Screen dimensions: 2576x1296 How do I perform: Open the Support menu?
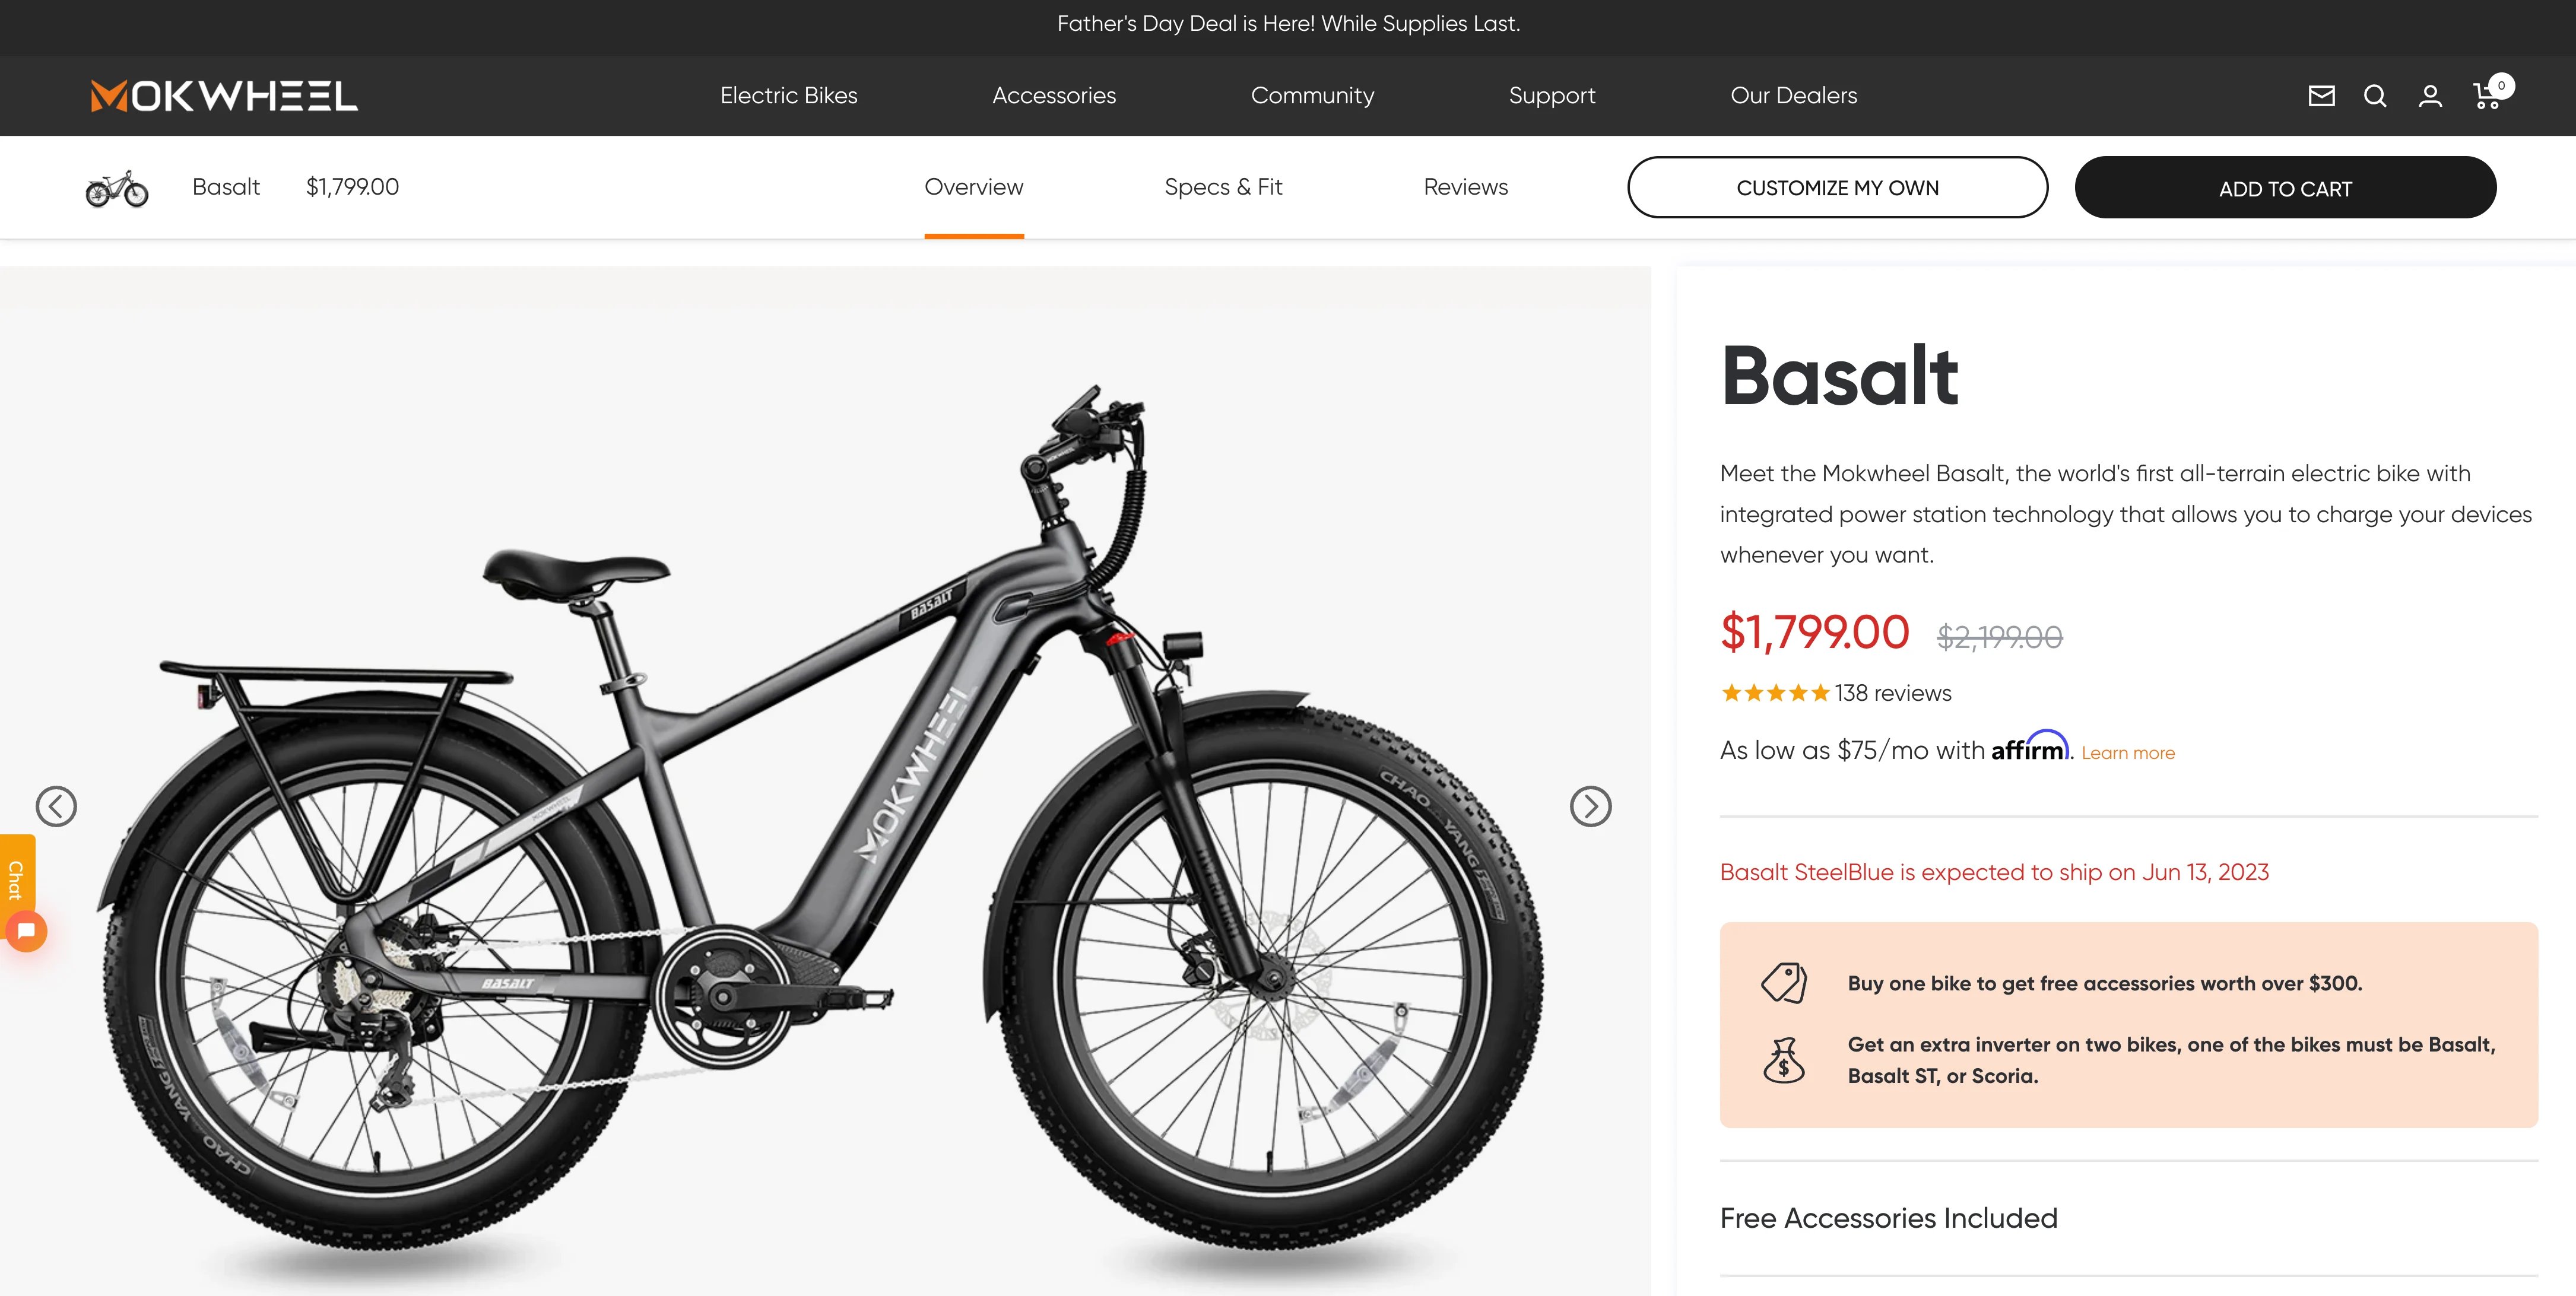(1552, 96)
